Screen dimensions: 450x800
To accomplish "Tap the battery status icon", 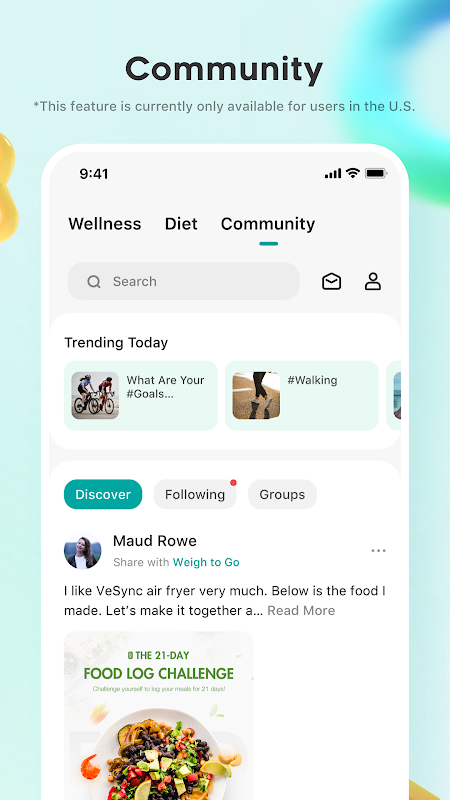I will coord(376,173).
